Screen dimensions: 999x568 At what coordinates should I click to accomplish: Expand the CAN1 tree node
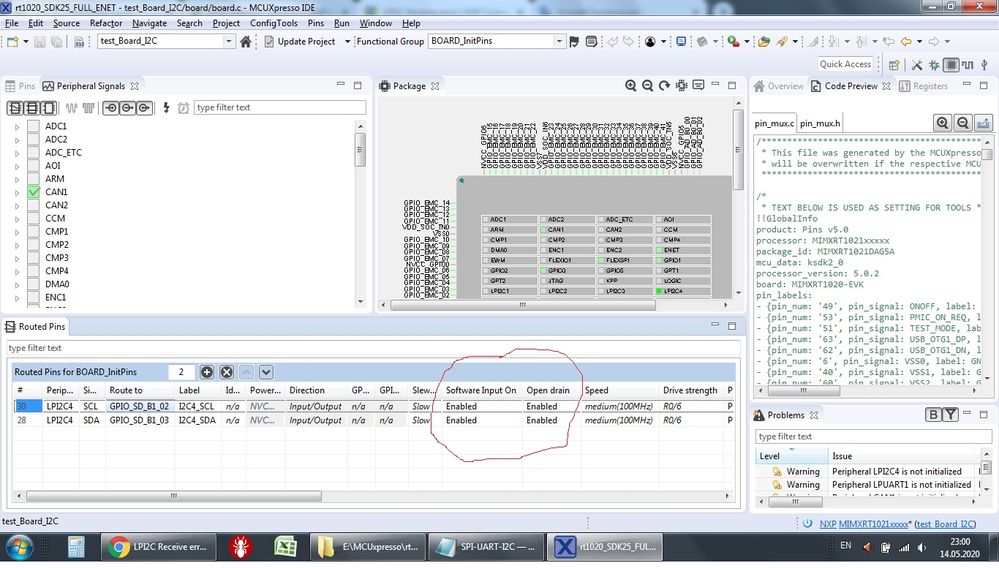(x=17, y=192)
